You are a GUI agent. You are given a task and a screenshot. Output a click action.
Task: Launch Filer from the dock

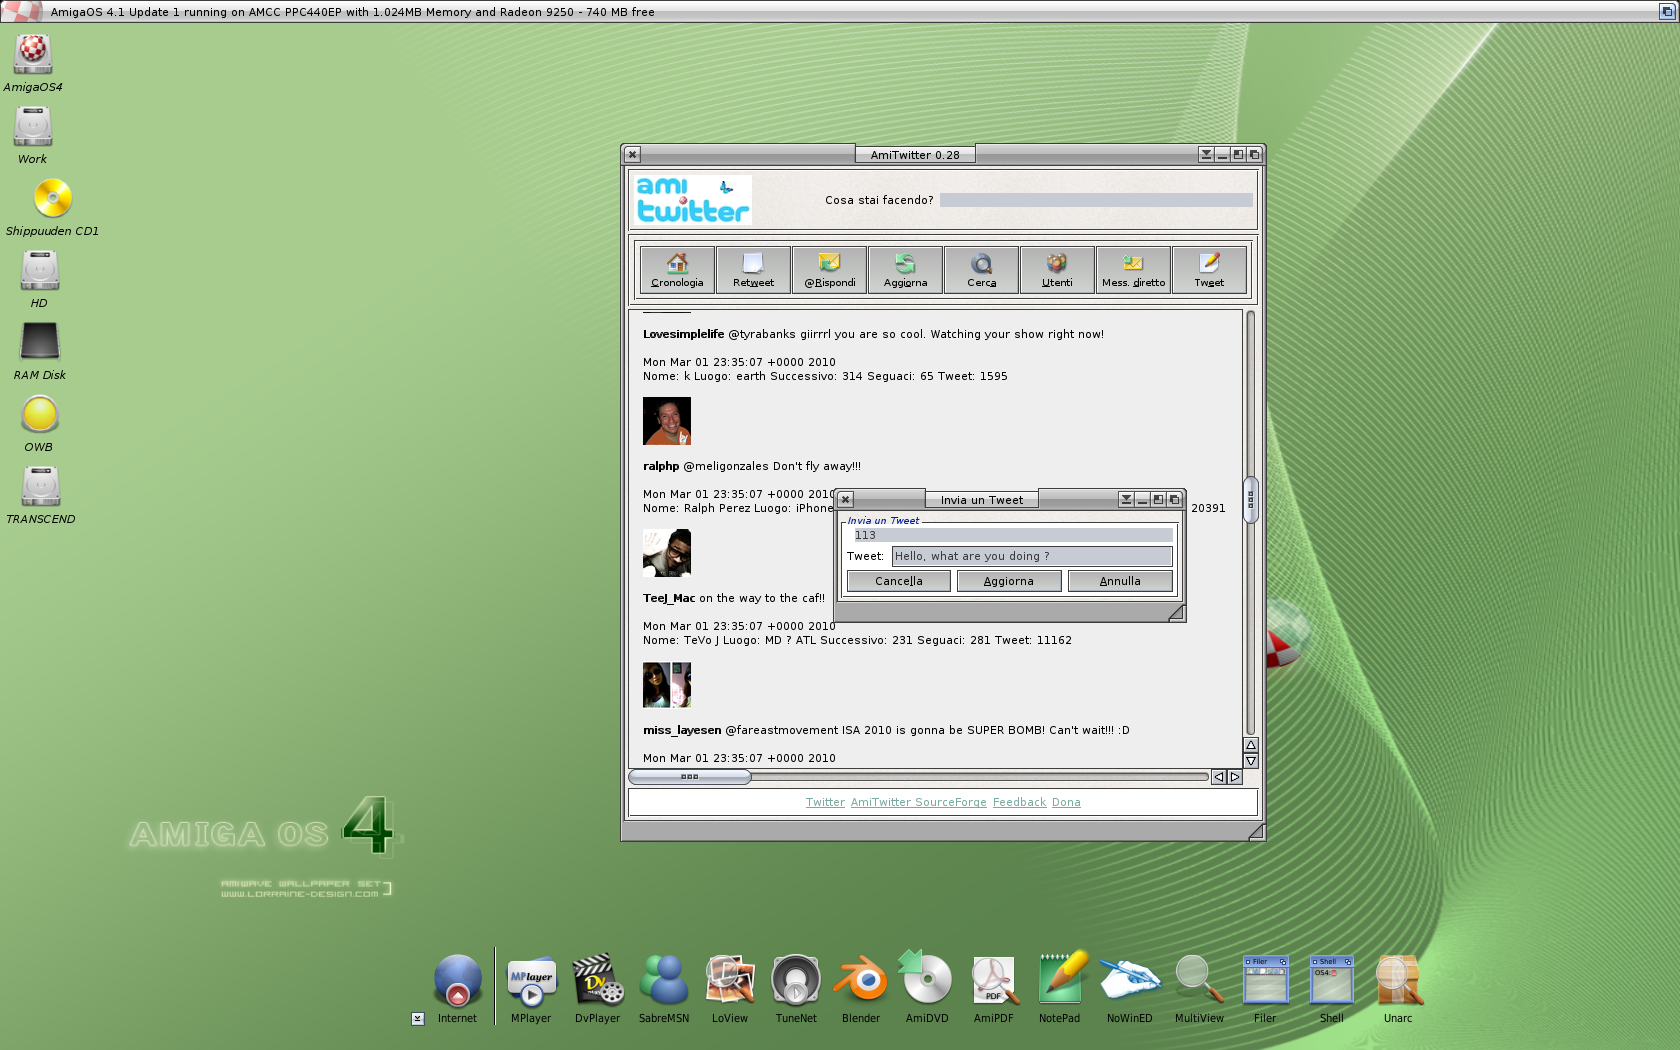point(1265,981)
